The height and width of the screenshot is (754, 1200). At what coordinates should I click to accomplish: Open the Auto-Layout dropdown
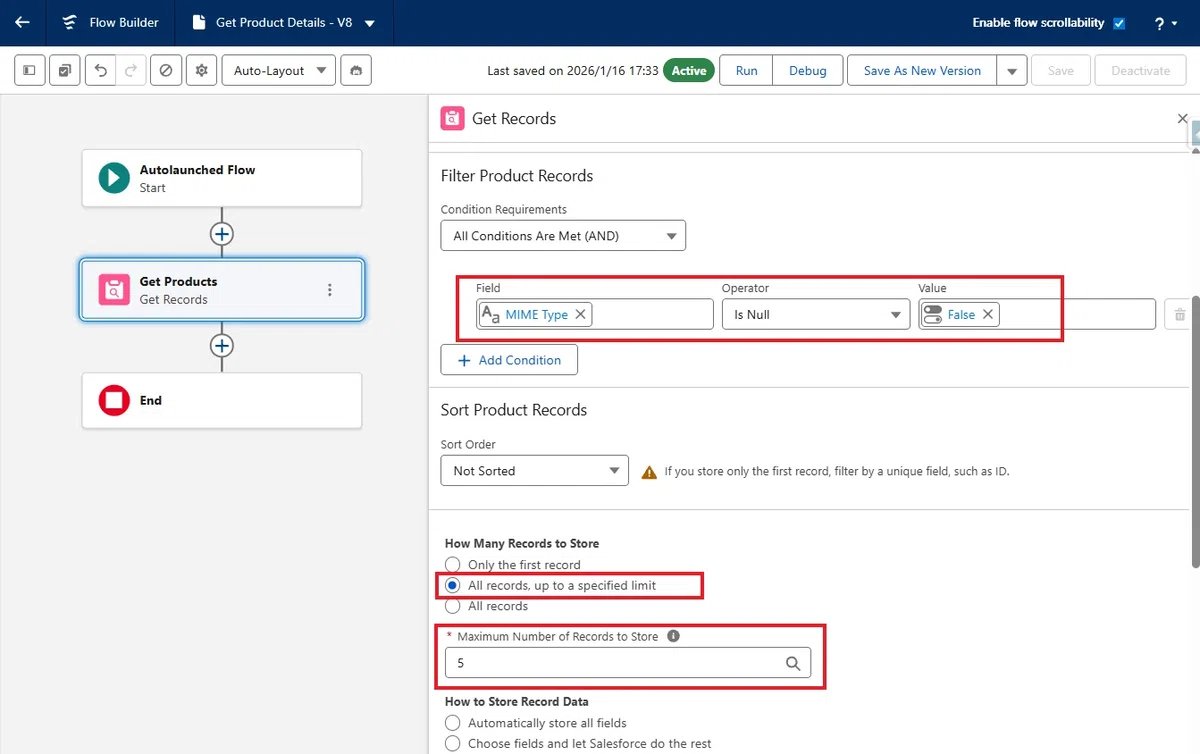279,71
